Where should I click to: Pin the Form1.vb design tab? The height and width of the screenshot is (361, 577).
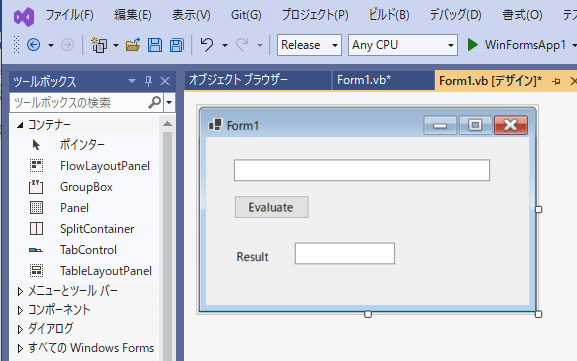click(556, 81)
